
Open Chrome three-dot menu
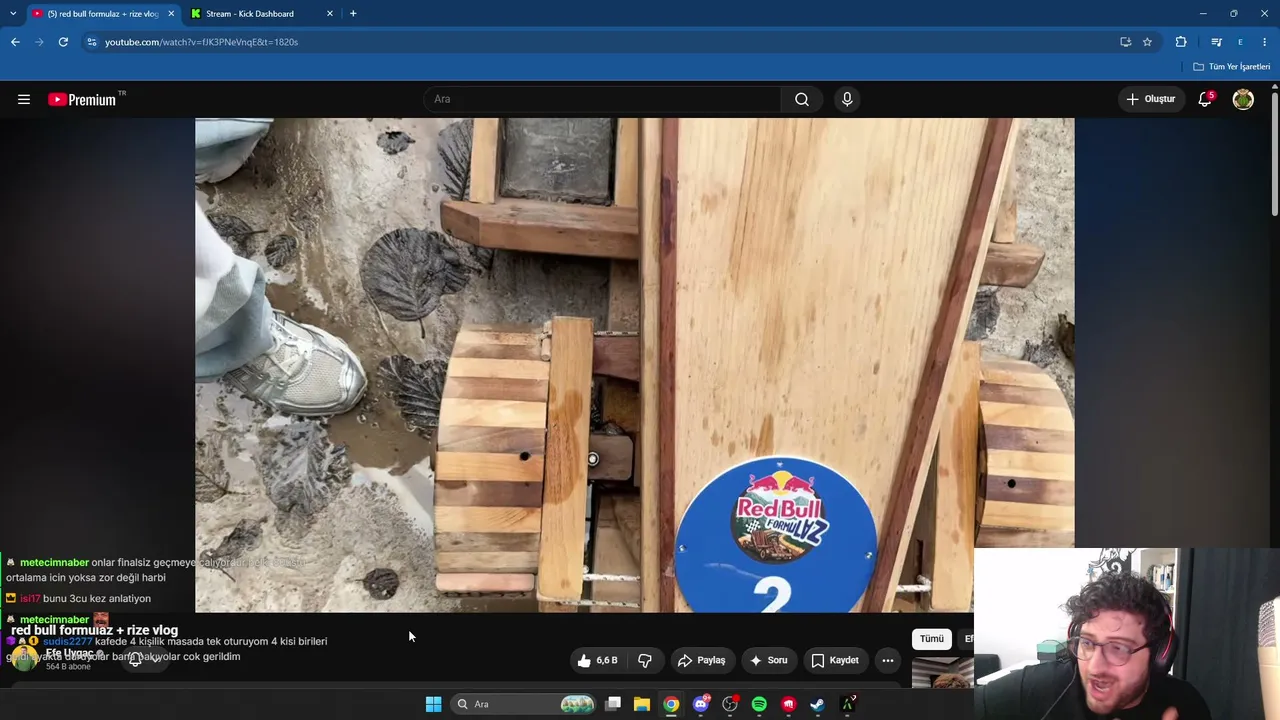pyautogui.click(x=1266, y=42)
